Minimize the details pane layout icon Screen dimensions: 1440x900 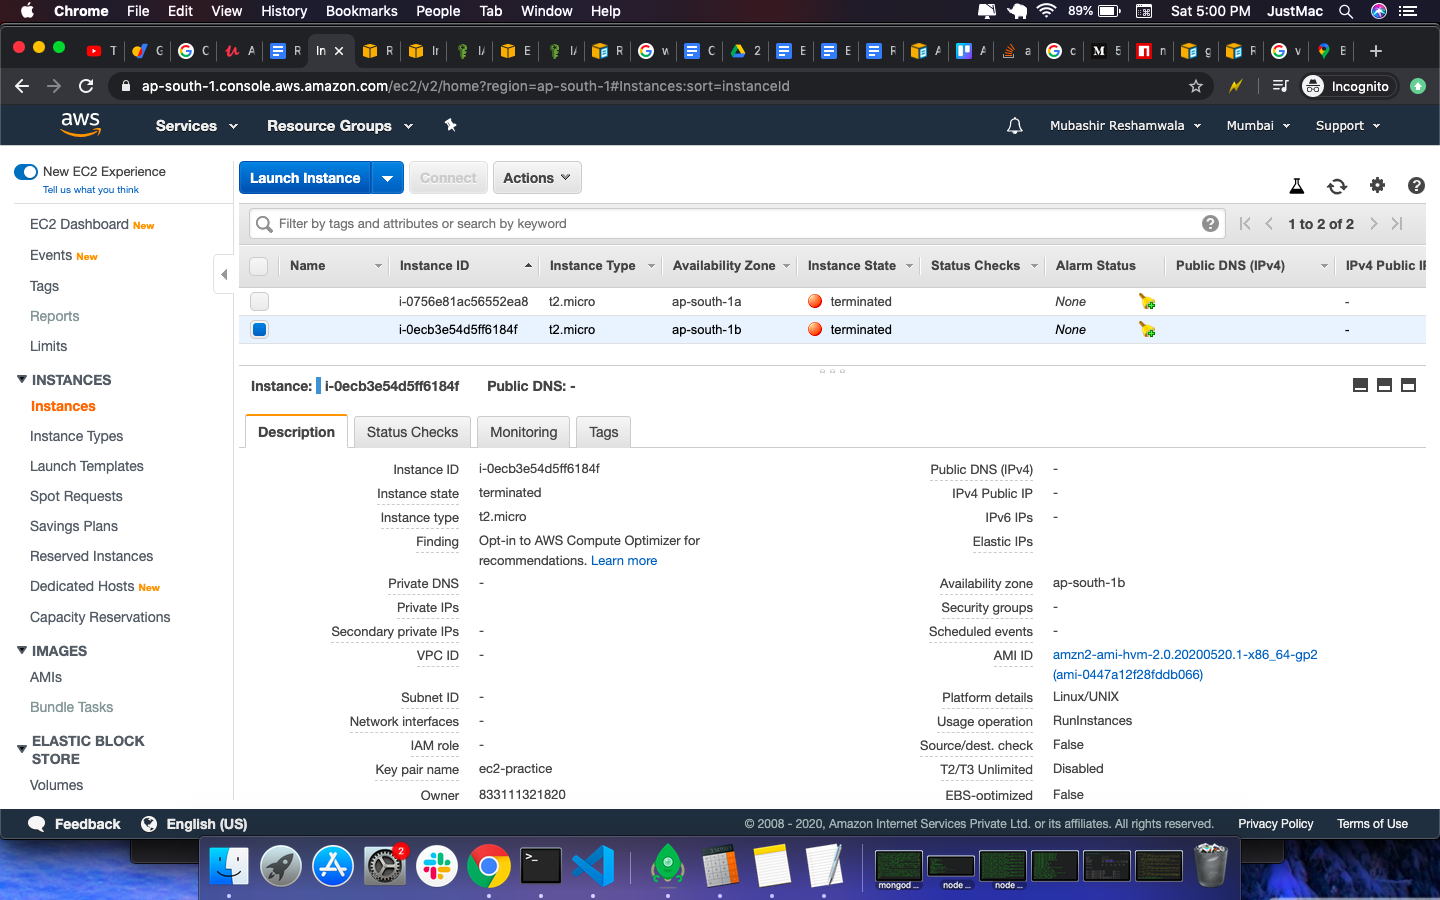click(1360, 386)
